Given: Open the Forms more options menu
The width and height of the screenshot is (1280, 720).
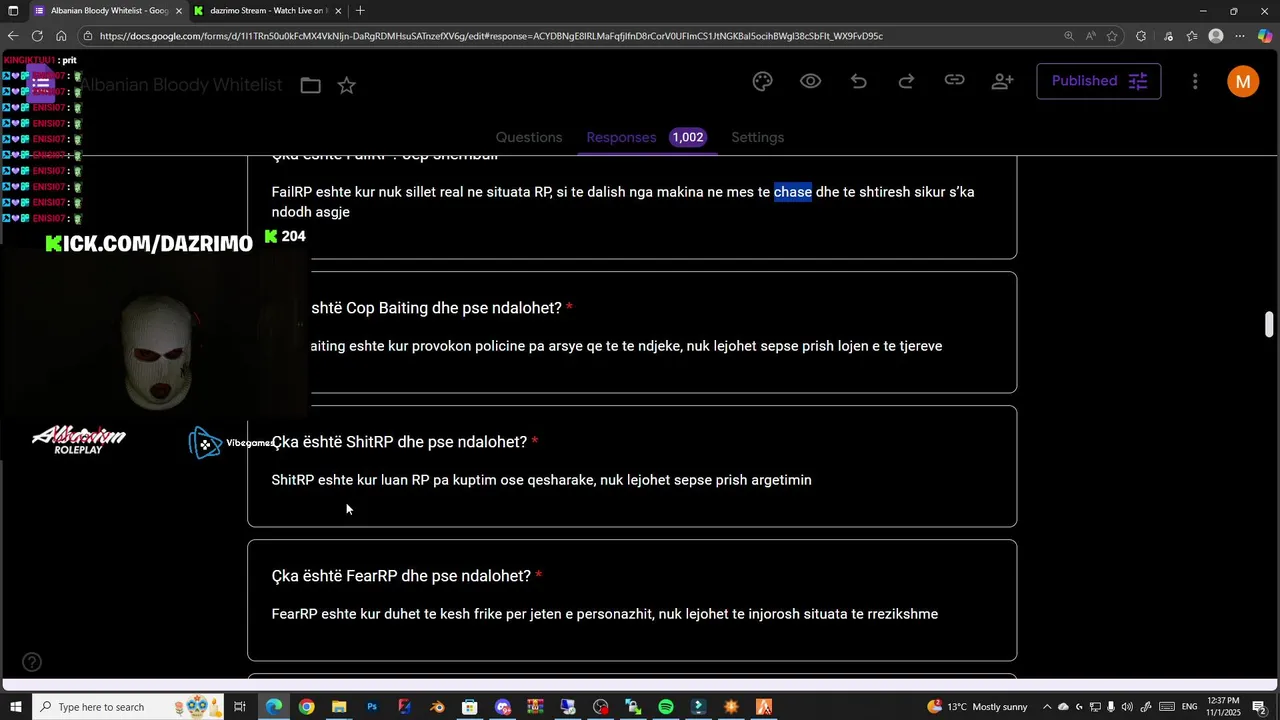Looking at the screenshot, I should 1195,82.
